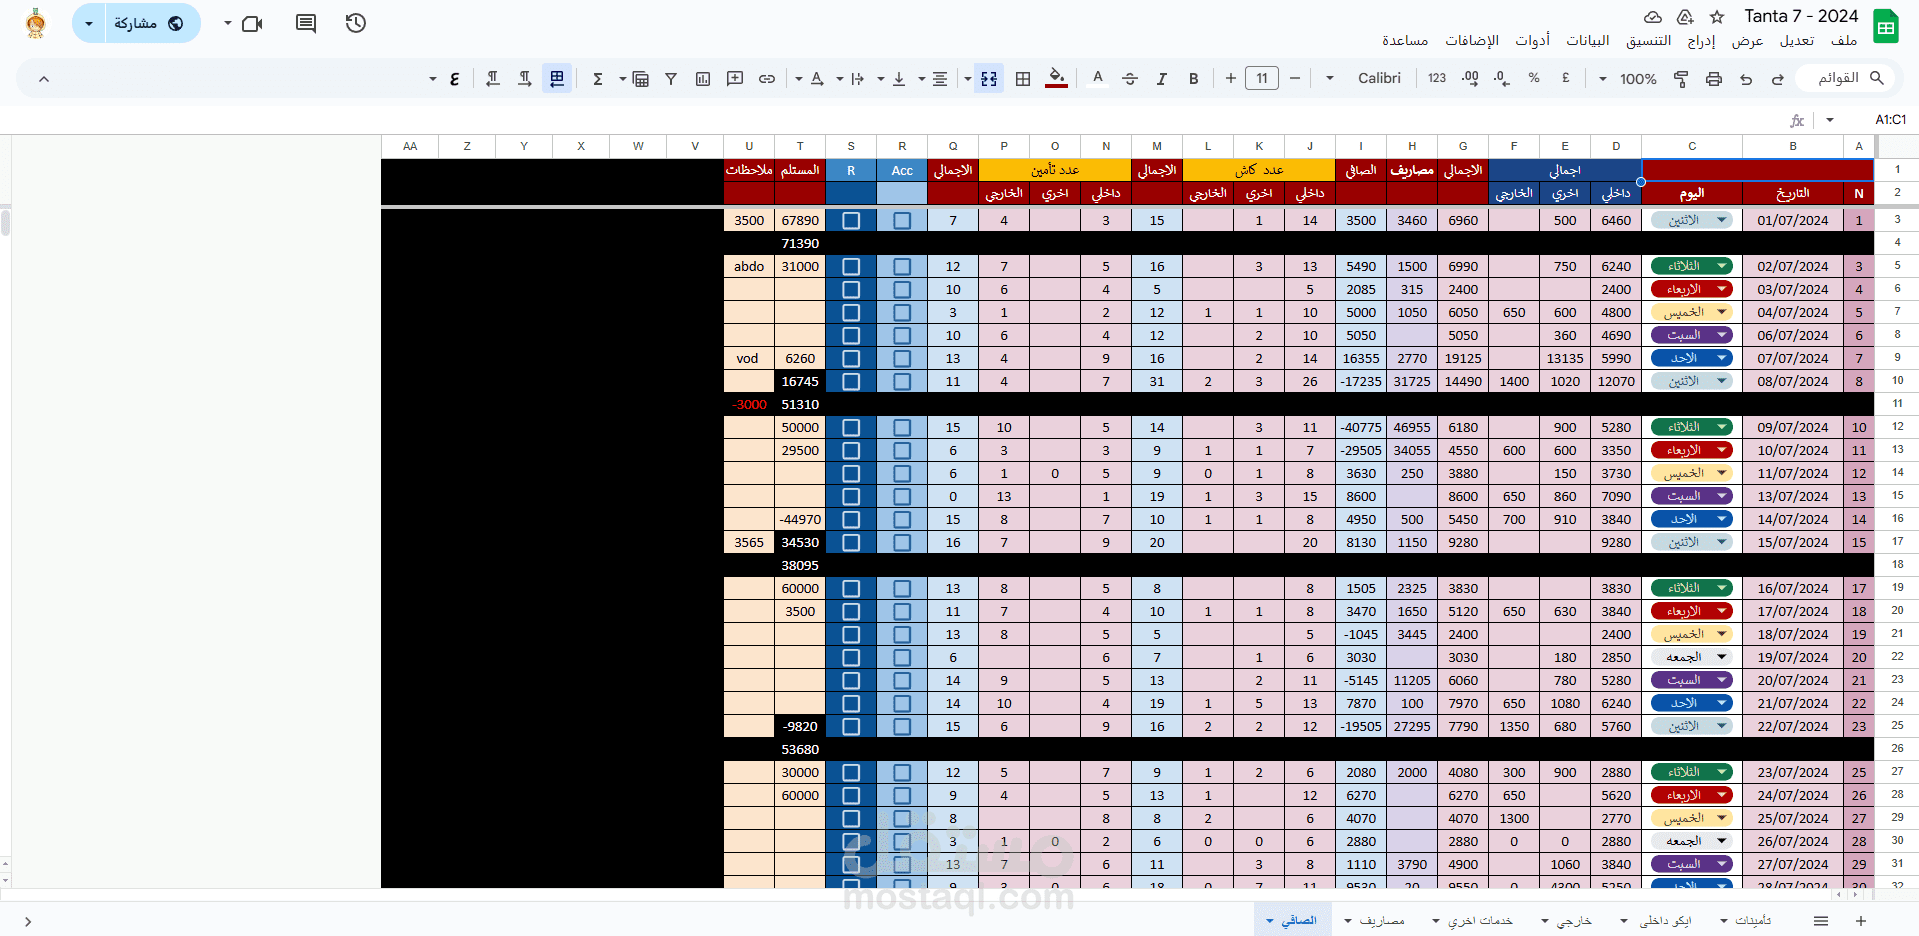Tick R checkbox in 01/07/2024 row

(x=851, y=220)
